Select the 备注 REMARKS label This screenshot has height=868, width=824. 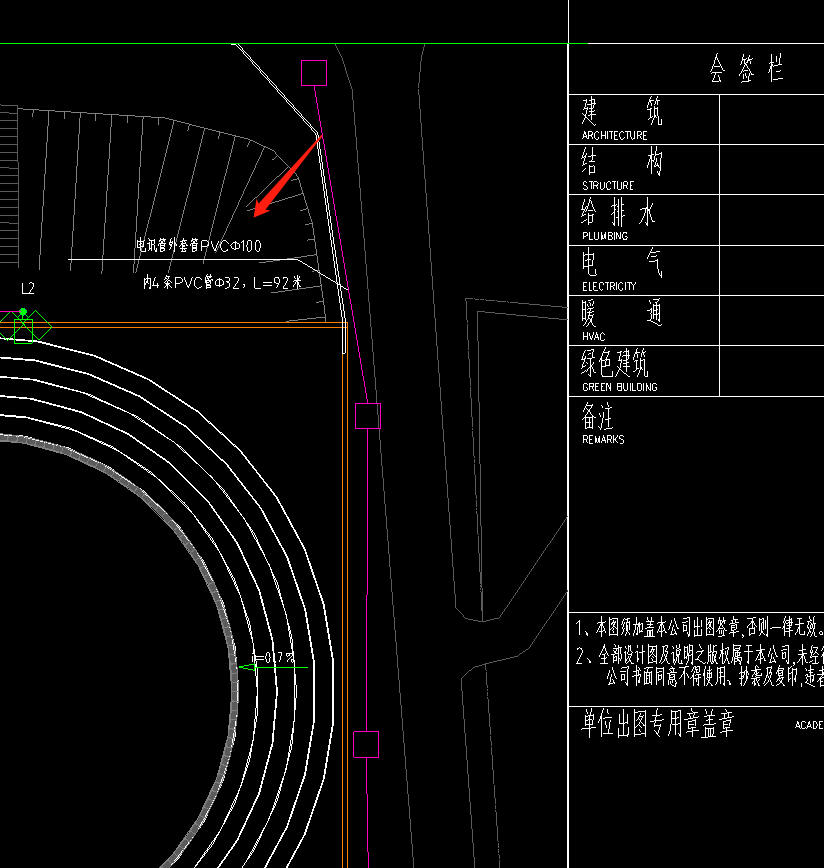[x=603, y=423]
